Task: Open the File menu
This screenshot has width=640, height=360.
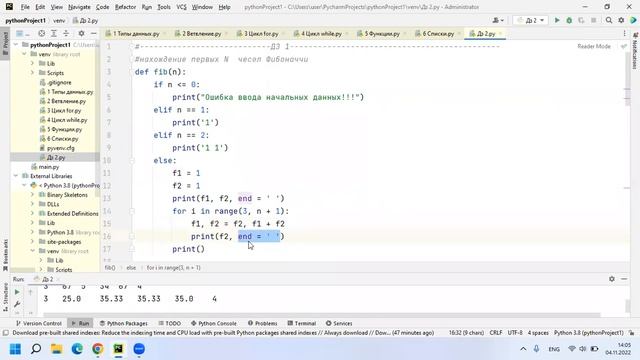Action: coord(25,7)
